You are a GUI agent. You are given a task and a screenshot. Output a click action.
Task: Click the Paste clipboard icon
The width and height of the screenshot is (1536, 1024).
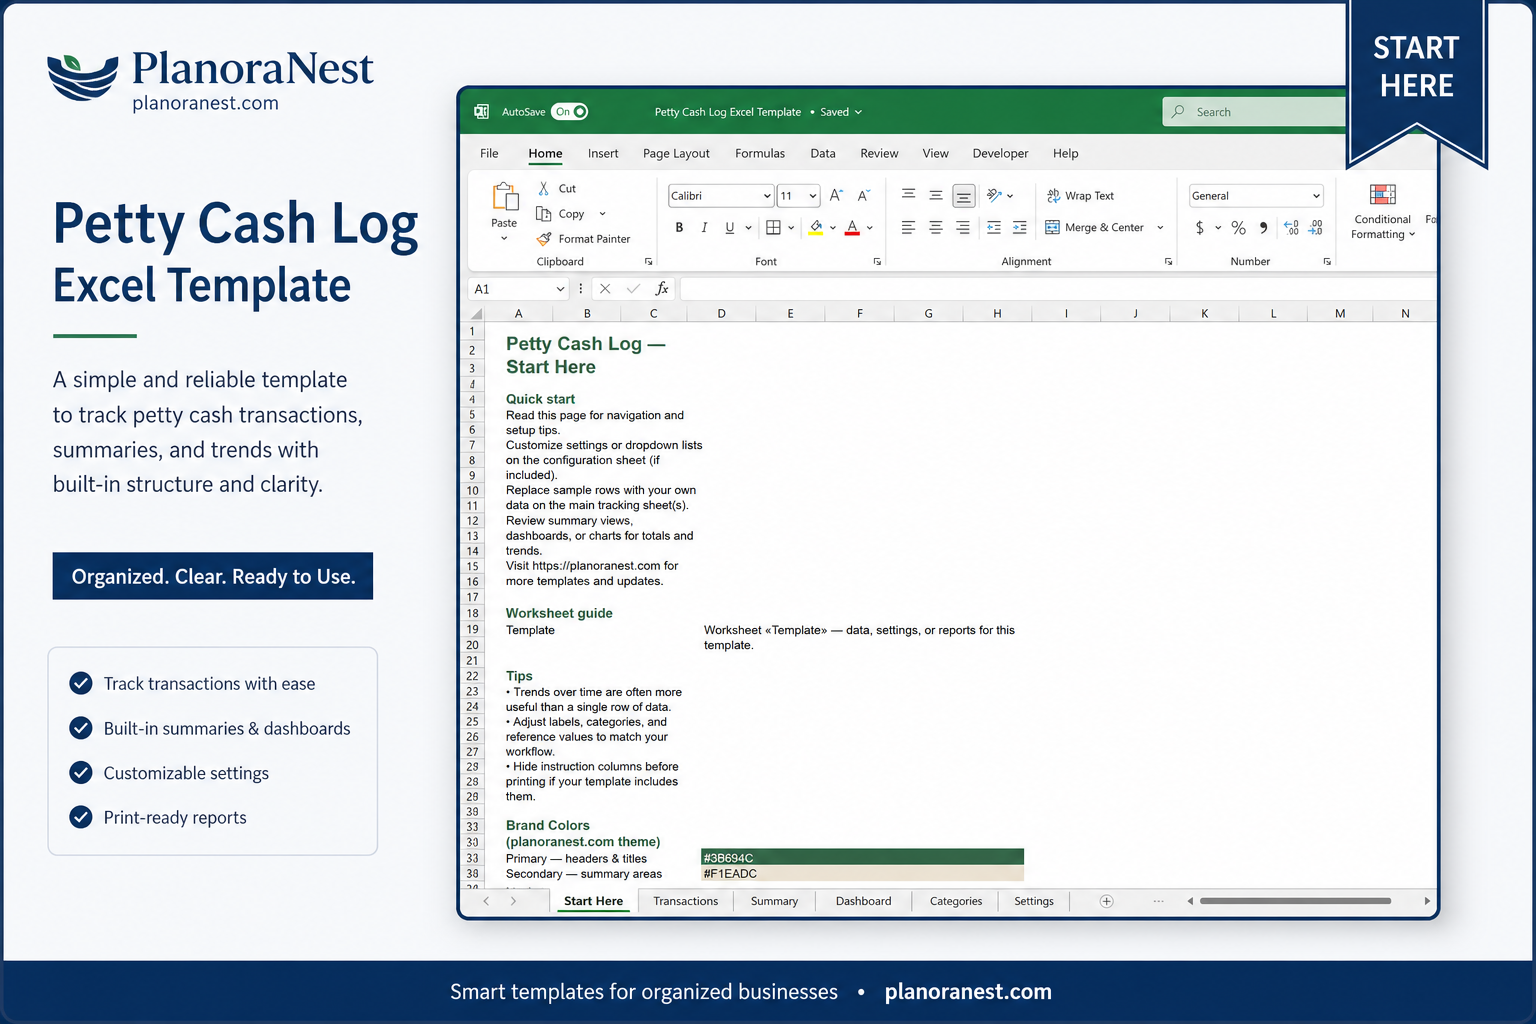coord(505,196)
